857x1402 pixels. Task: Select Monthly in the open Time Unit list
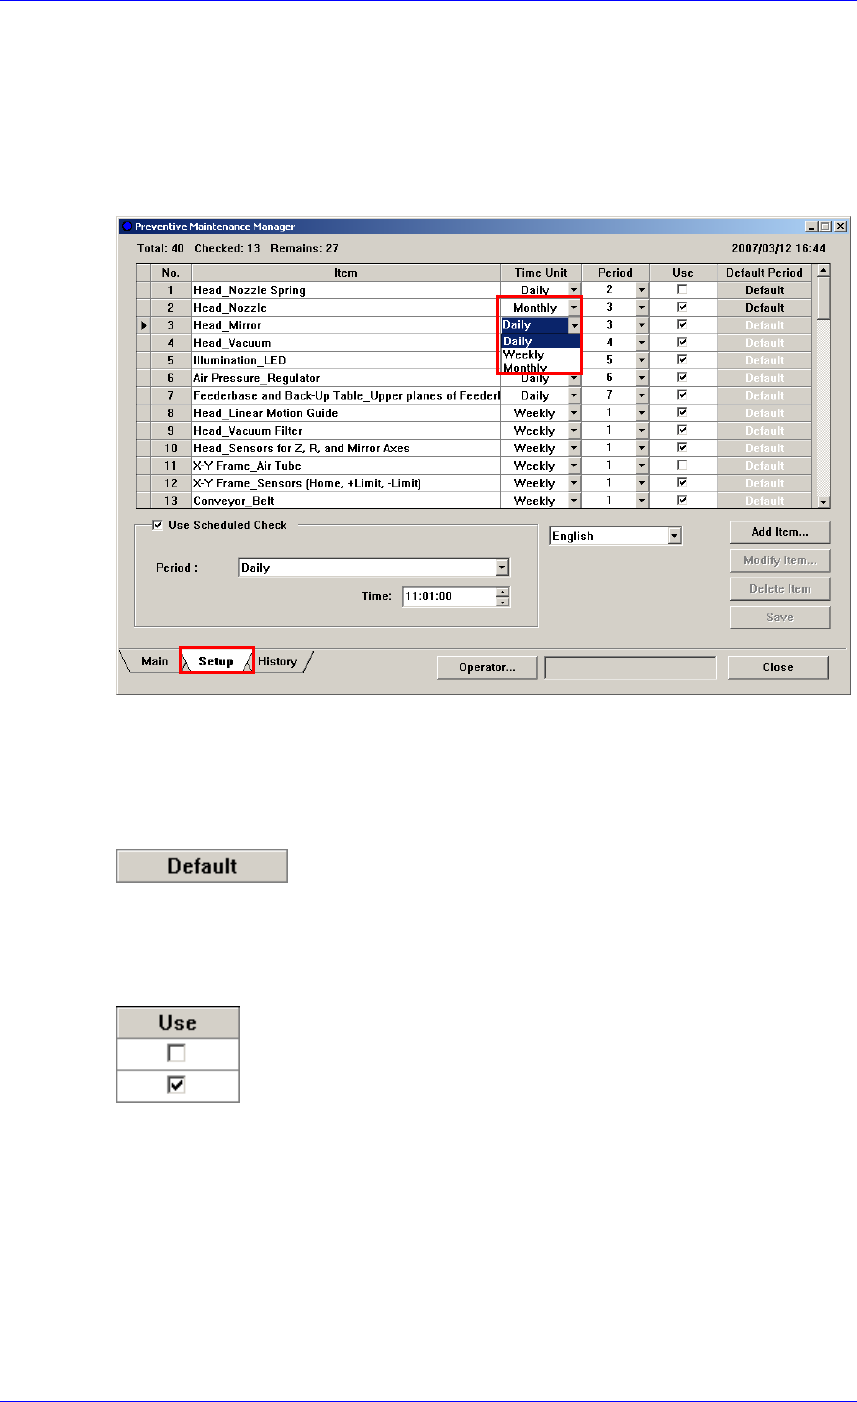tap(540, 368)
